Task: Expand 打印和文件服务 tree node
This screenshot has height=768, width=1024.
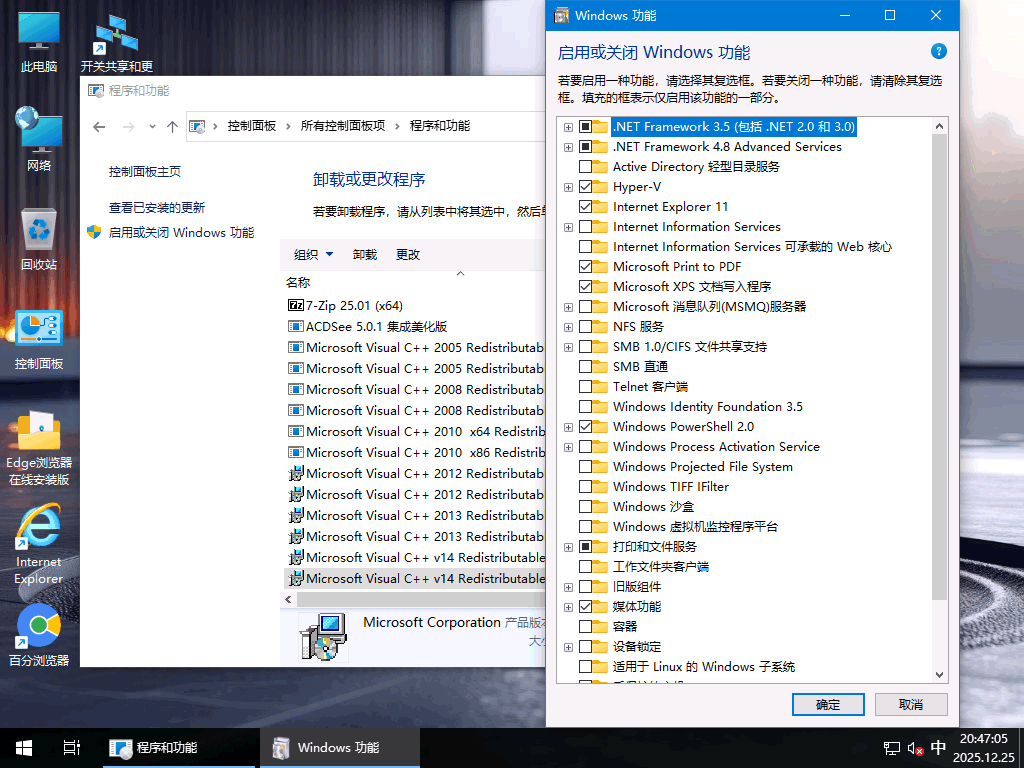Action: tap(568, 547)
